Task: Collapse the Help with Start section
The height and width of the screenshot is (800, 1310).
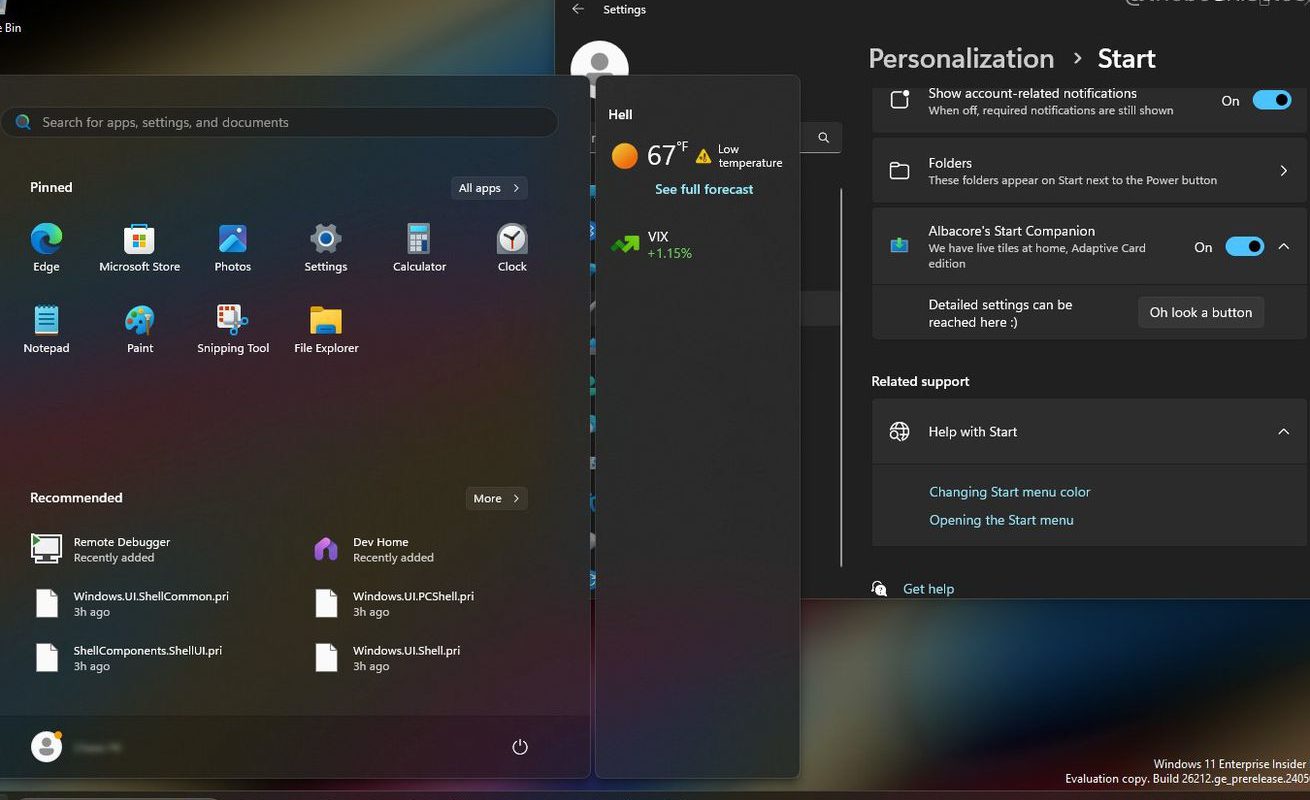Action: pos(1284,432)
